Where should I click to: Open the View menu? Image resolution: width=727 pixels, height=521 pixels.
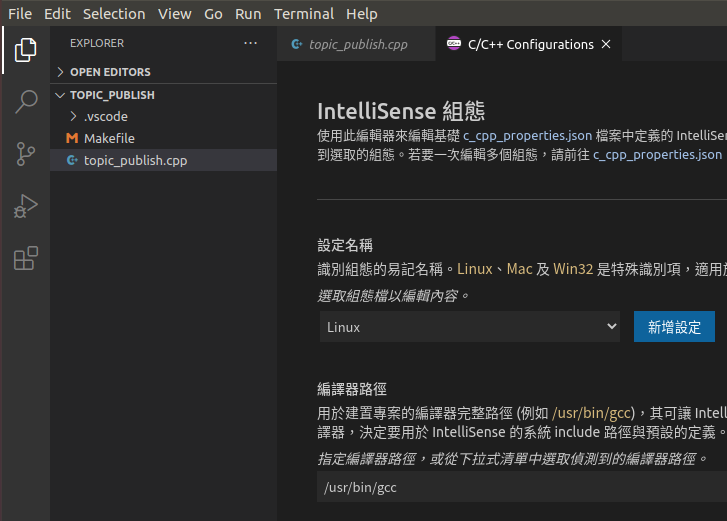pos(174,14)
